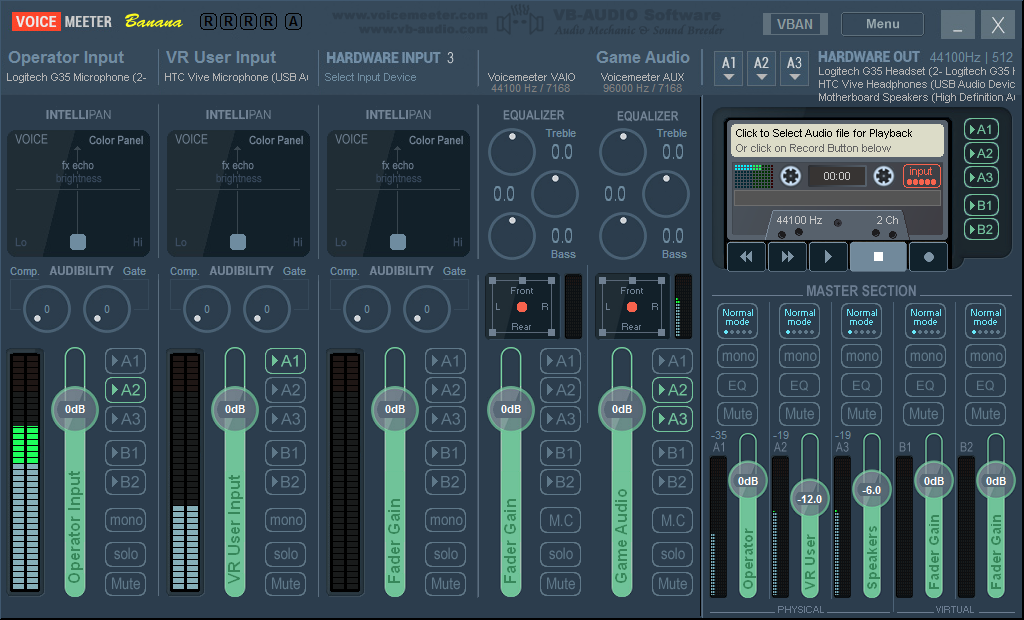Switch Hardware Input 3 to Color Panel
Image resolution: width=1024 pixels, height=620 pixels.
point(436,140)
